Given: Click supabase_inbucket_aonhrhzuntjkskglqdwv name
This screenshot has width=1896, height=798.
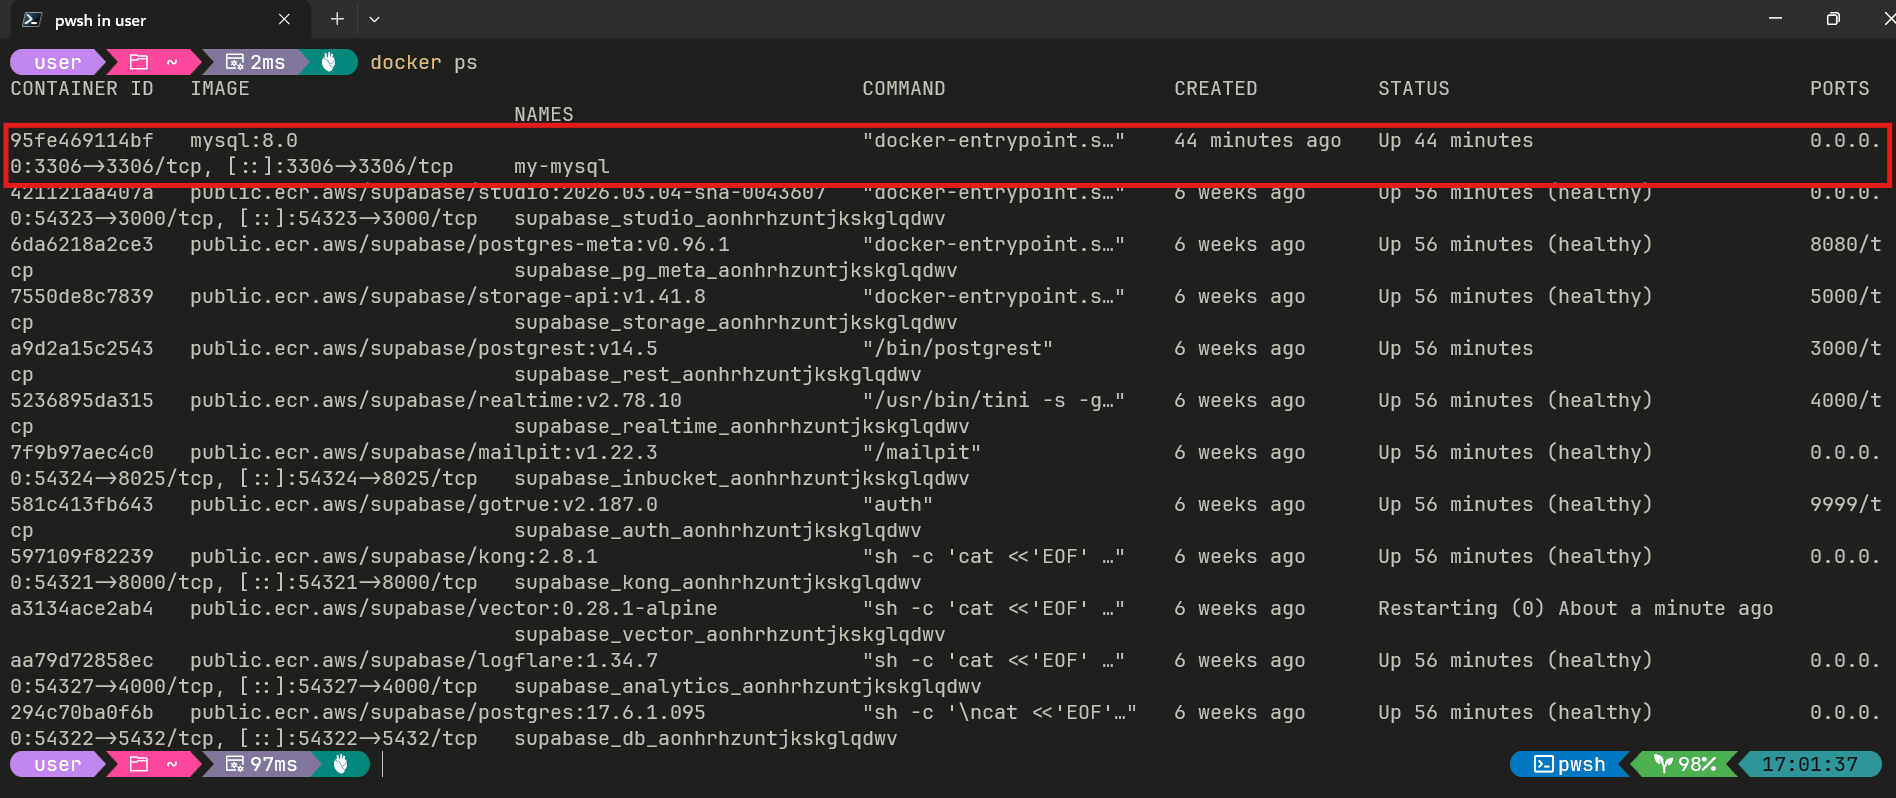Looking at the screenshot, I should click(x=742, y=478).
